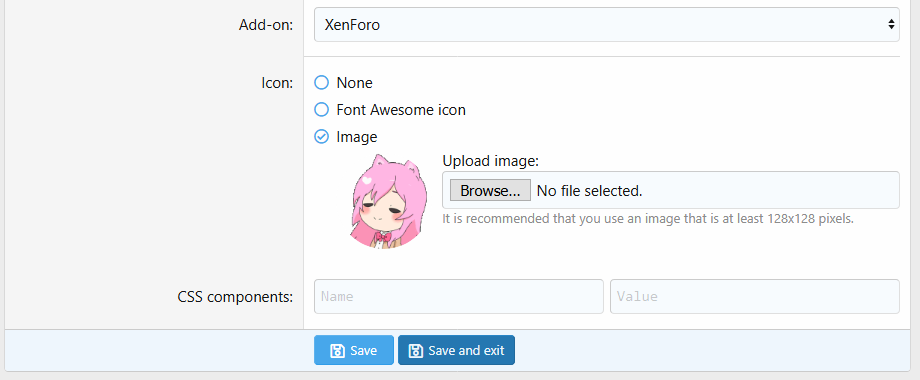Click the "Upload image:" label

pos(491,161)
